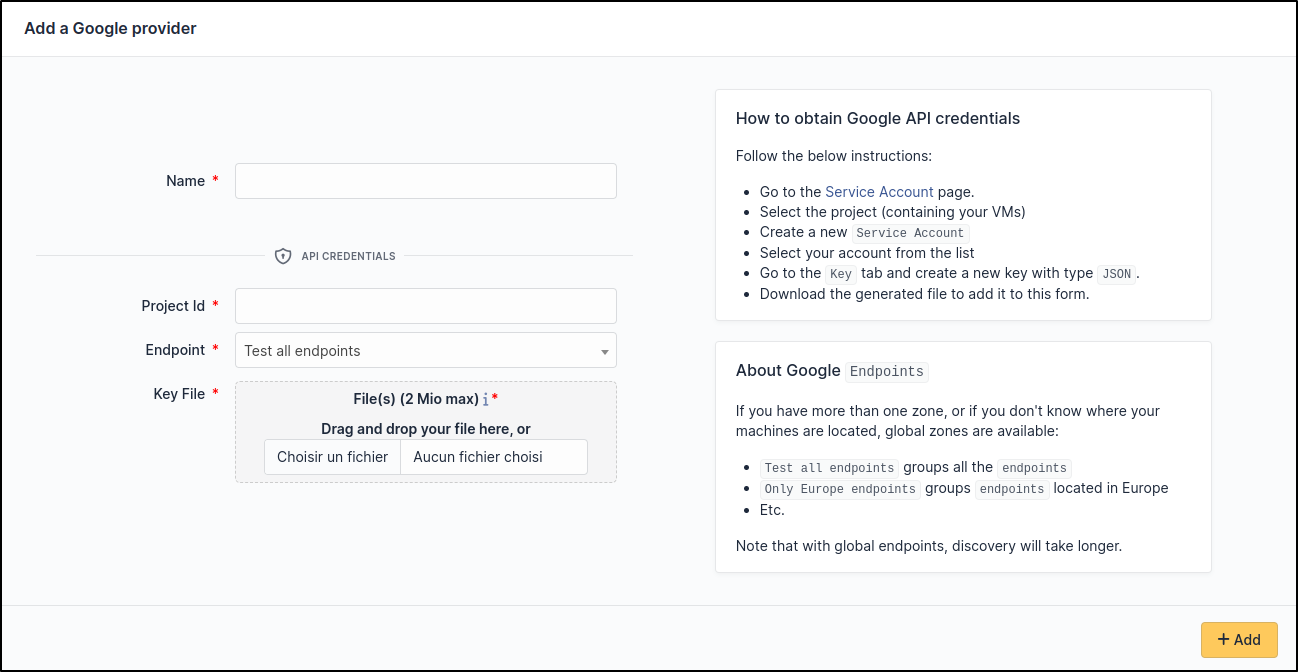Click the 'JSON' code tag
The image size is (1298, 672).
pyautogui.click(x=1116, y=274)
